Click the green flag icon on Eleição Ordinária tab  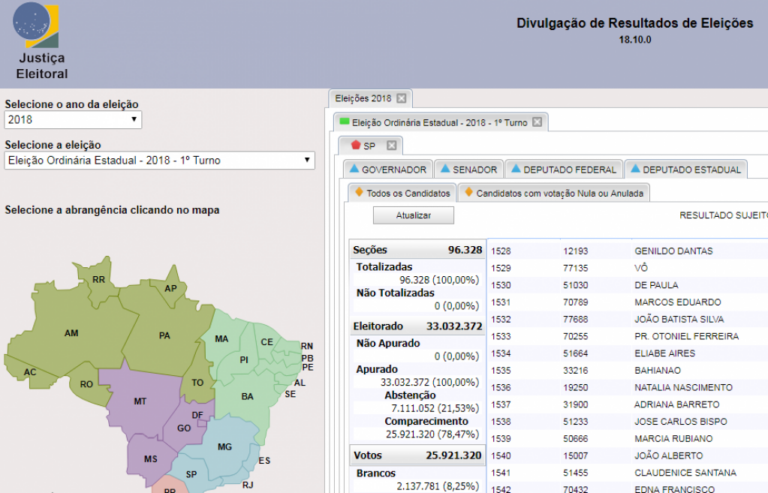pyautogui.click(x=344, y=121)
